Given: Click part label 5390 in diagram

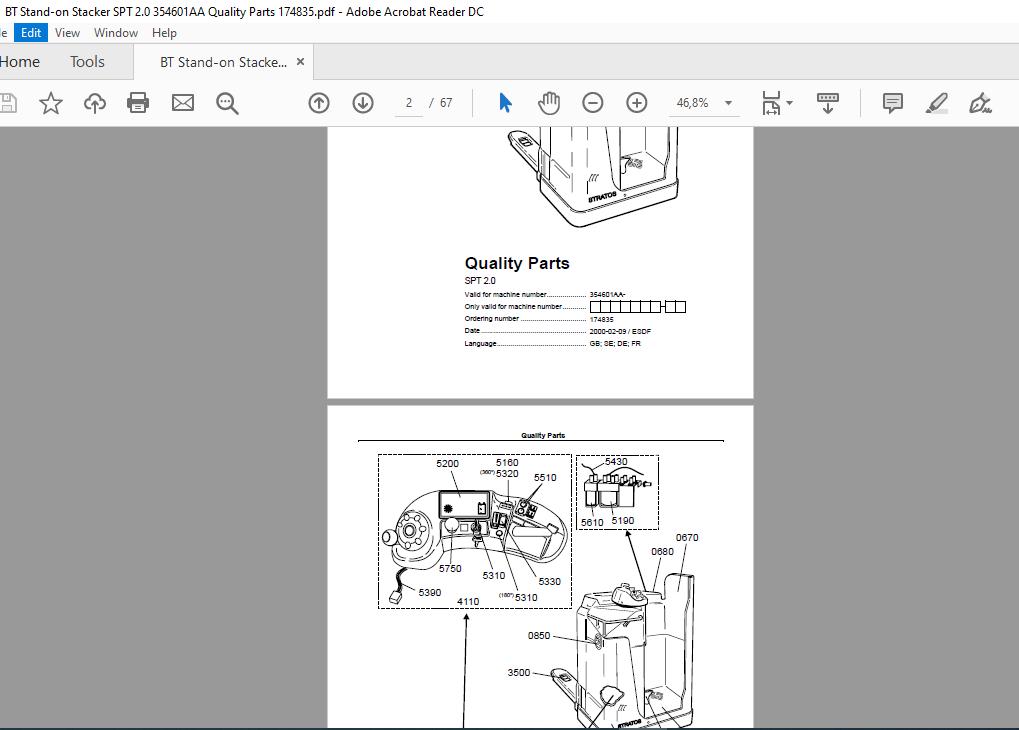Looking at the screenshot, I should click(430, 593).
